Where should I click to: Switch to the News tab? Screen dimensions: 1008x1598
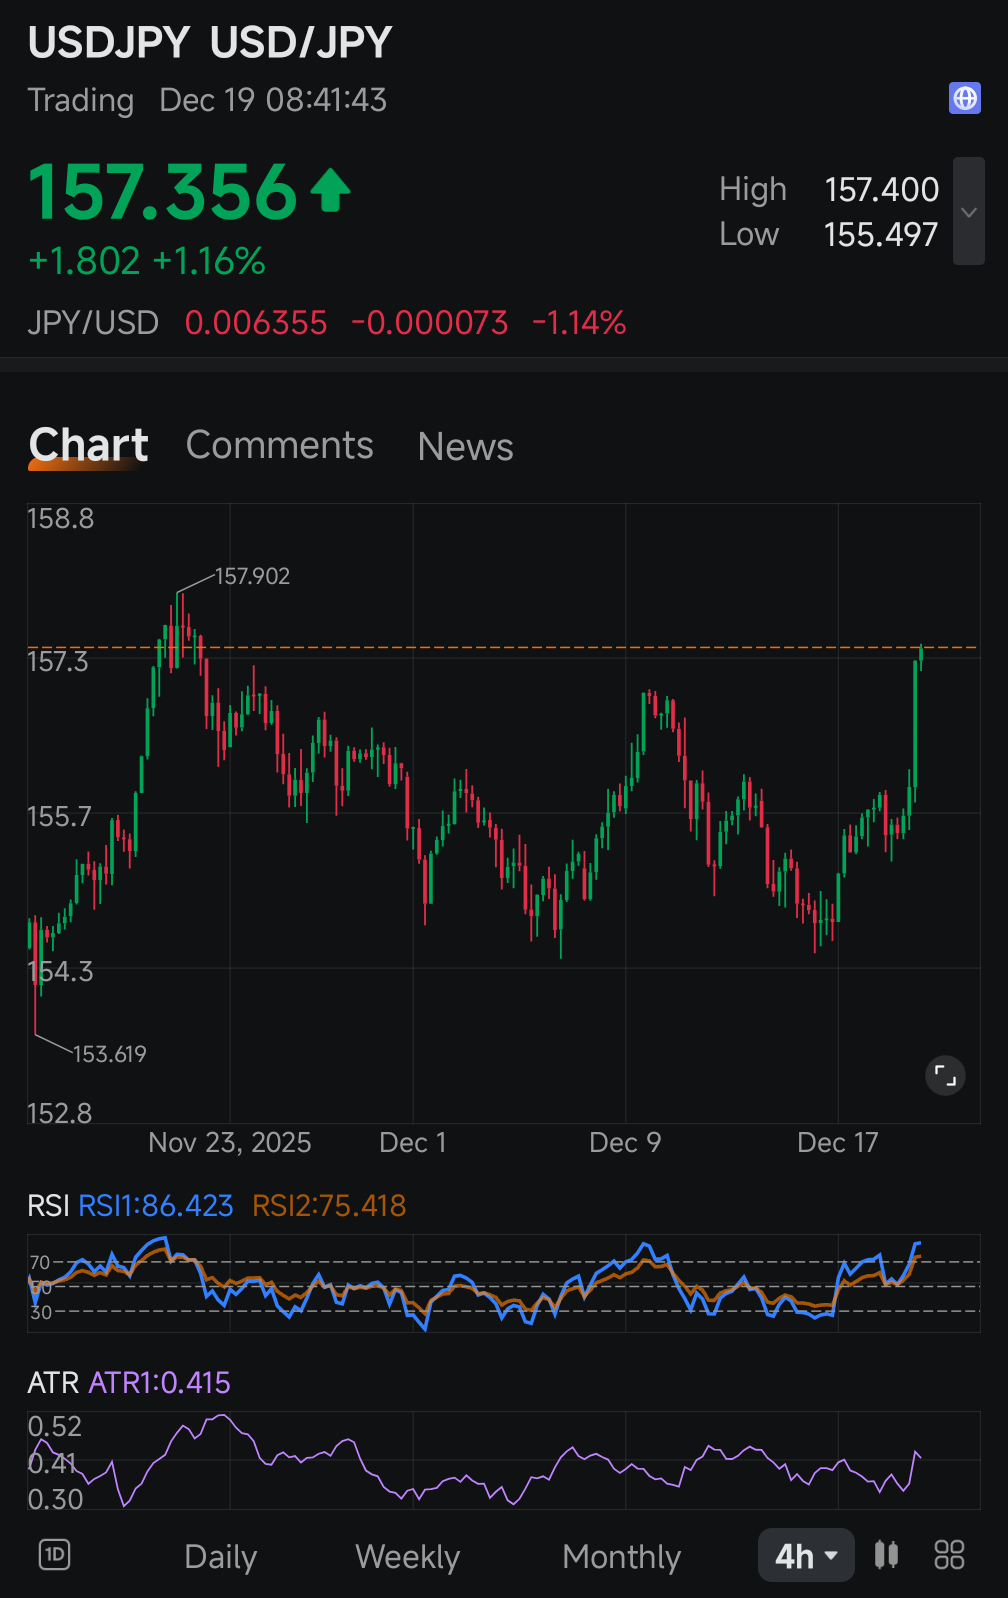tap(466, 447)
